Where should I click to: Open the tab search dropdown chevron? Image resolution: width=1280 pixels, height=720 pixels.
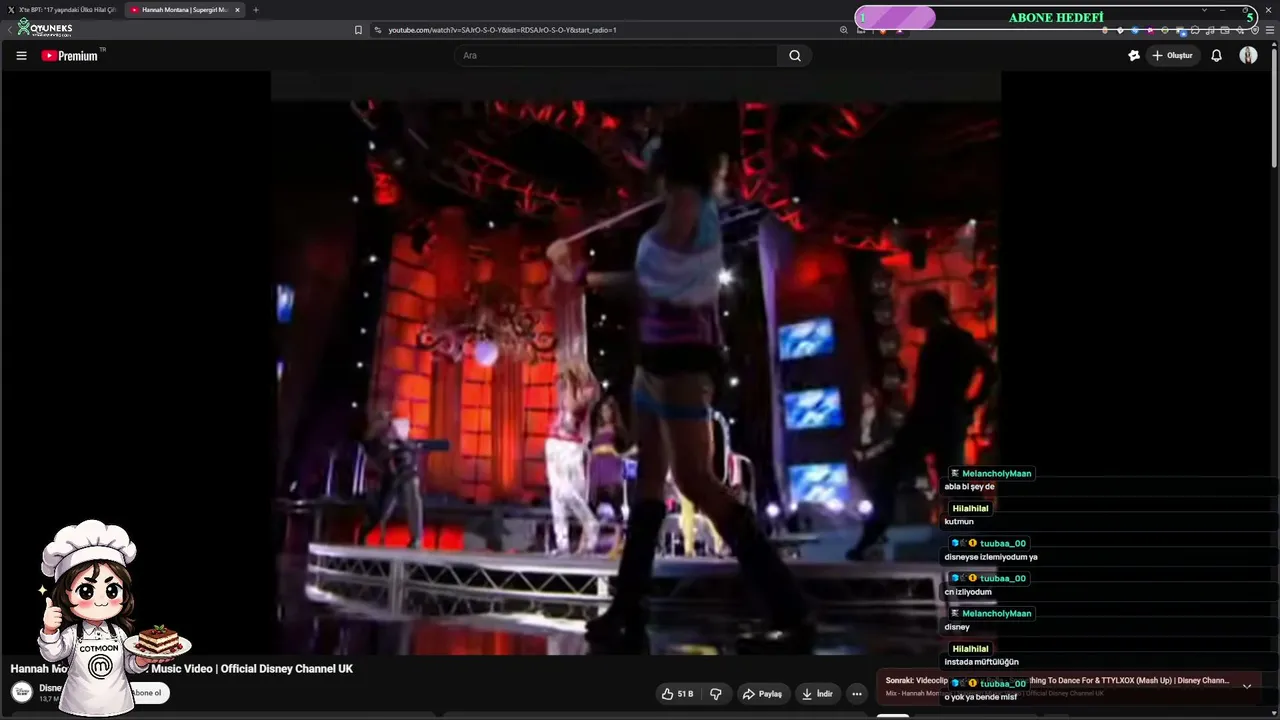(x=1204, y=10)
